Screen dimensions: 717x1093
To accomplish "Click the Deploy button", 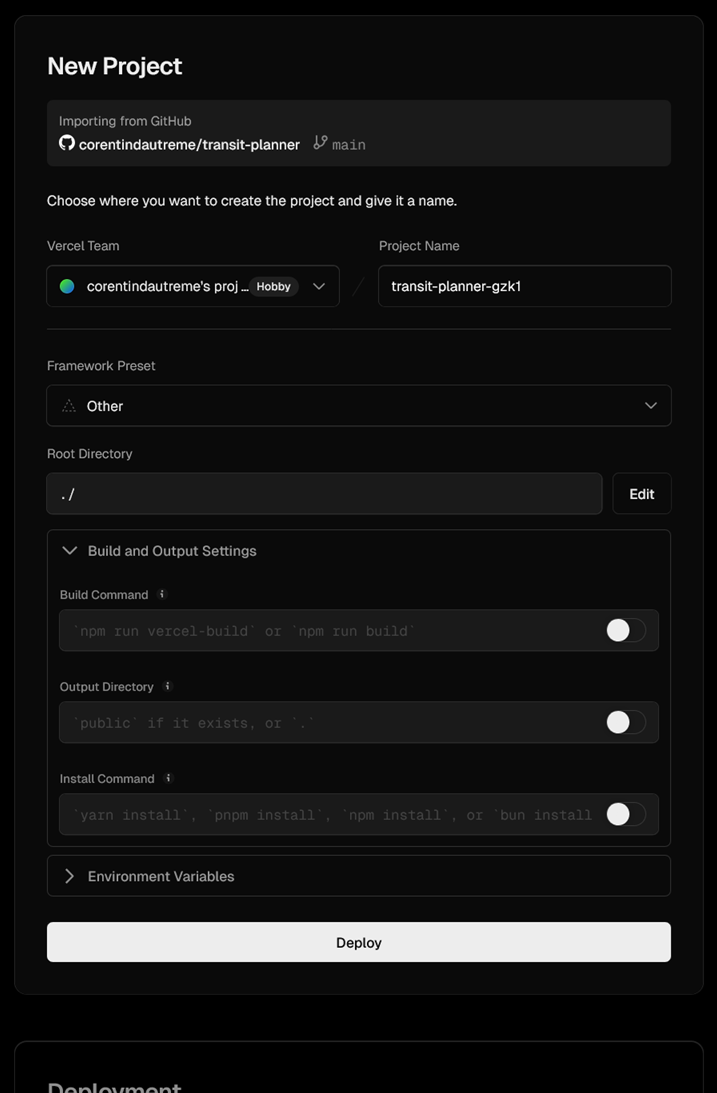I will (x=359, y=942).
